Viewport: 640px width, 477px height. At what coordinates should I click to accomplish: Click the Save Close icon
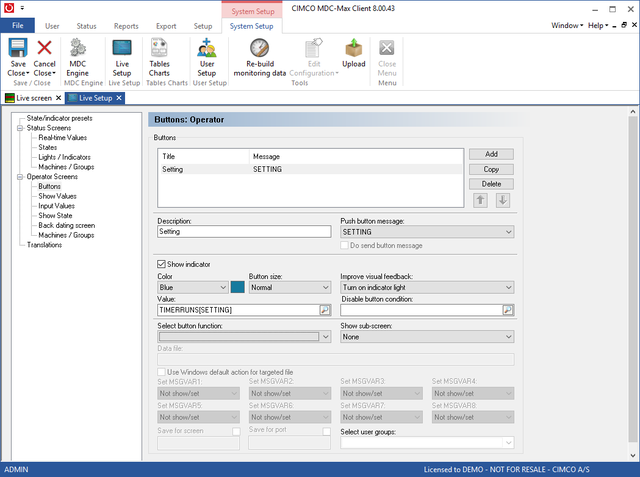point(18,49)
